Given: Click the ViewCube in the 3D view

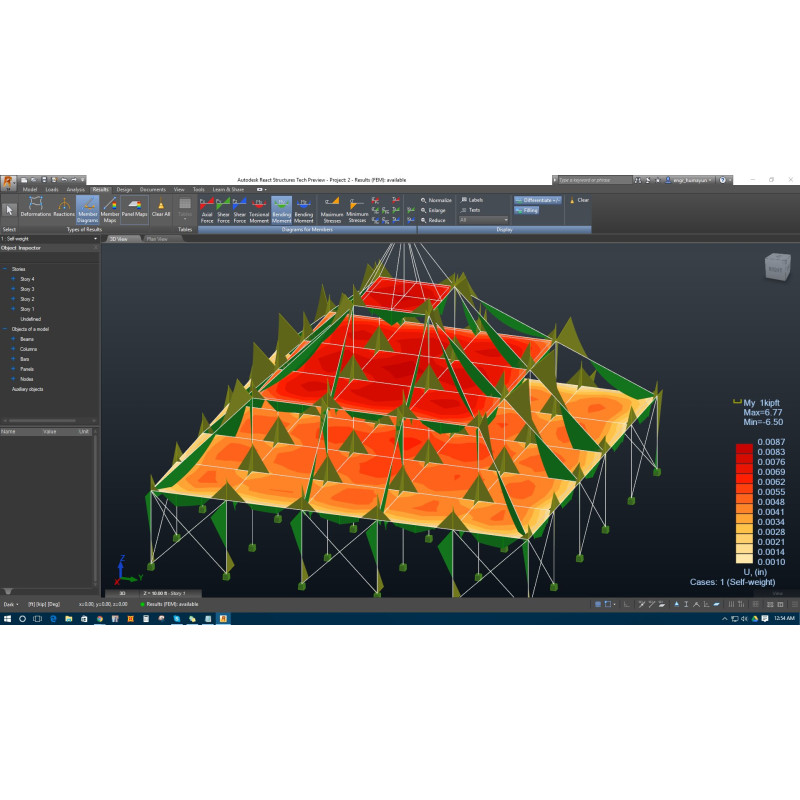Looking at the screenshot, I should point(775,268).
